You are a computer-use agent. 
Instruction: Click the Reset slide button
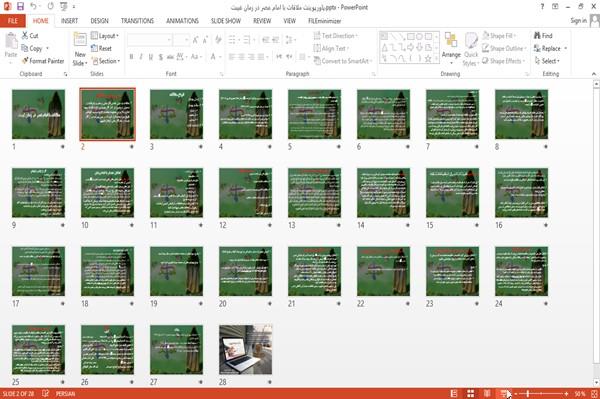click(101, 49)
